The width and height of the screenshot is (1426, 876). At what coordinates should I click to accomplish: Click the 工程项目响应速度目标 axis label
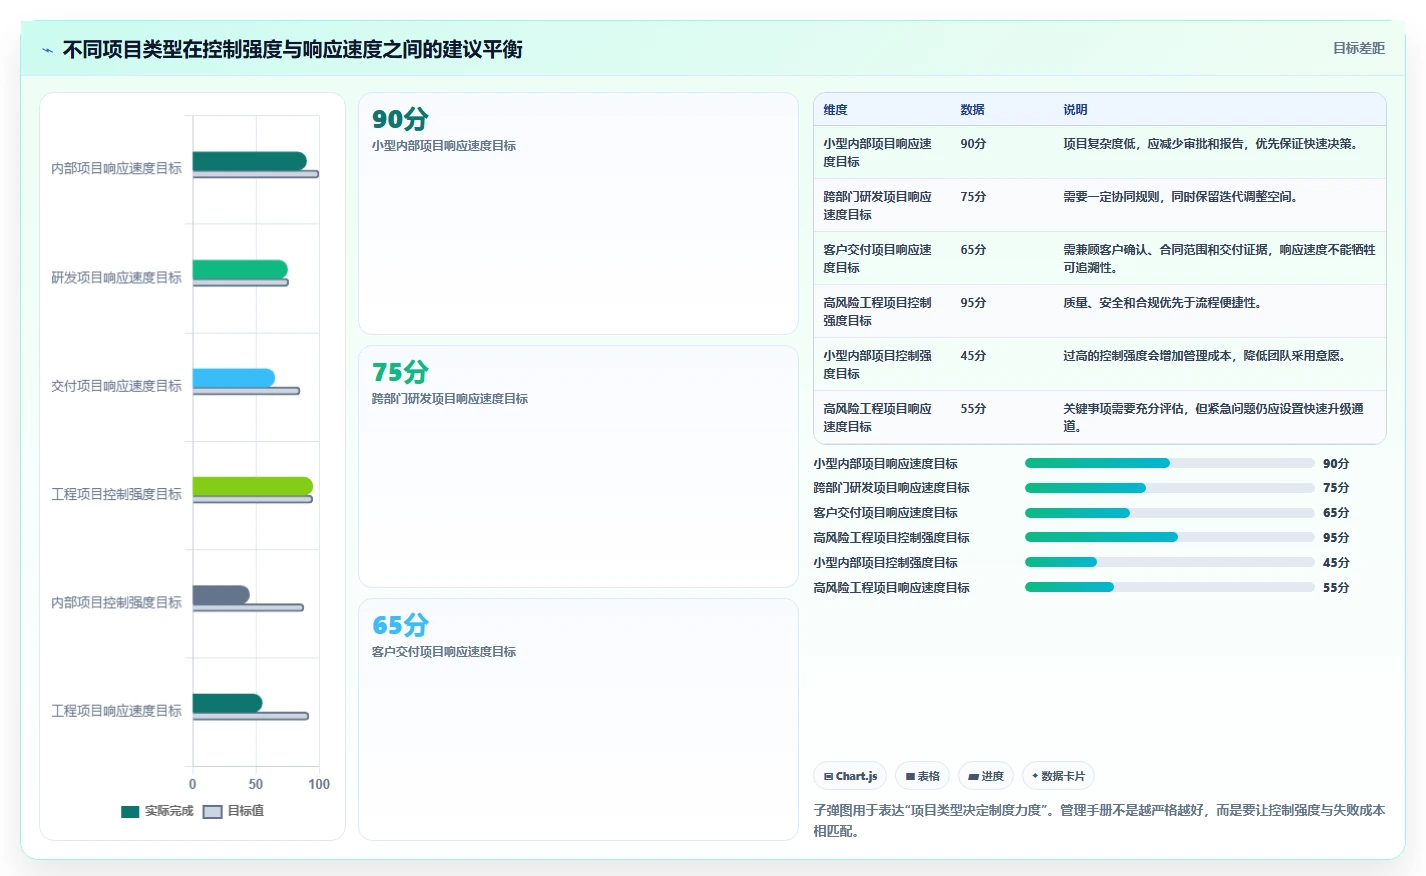(116, 711)
